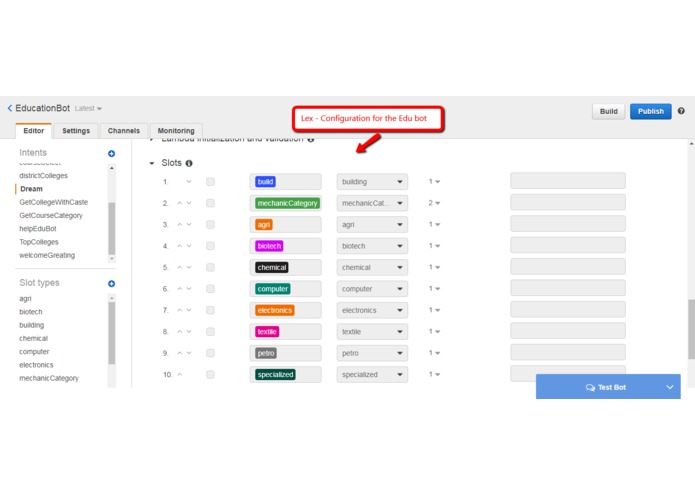The height and width of the screenshot is (494, 695).
Task: Move electronics slot down
Action: tap(189, 310)
